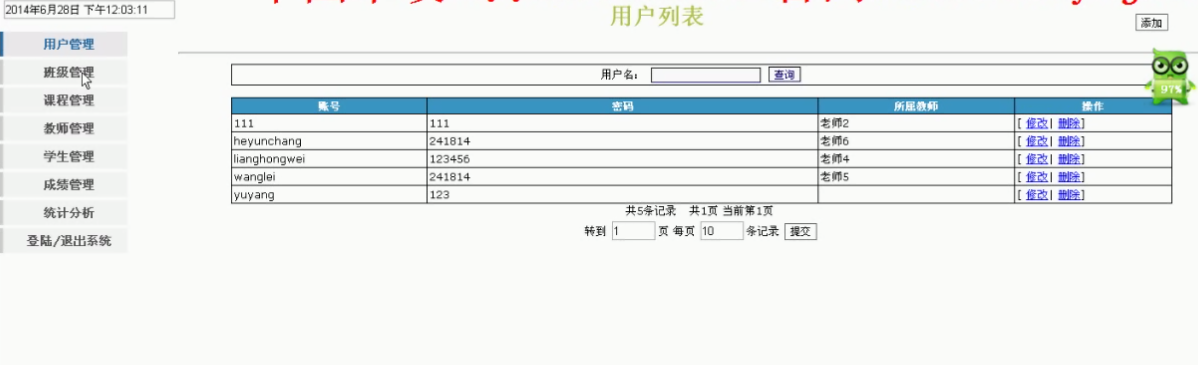This screenshot has height=365, width=1198.
Task: Select the password cell 123456
Action: [x=623, y=159]
